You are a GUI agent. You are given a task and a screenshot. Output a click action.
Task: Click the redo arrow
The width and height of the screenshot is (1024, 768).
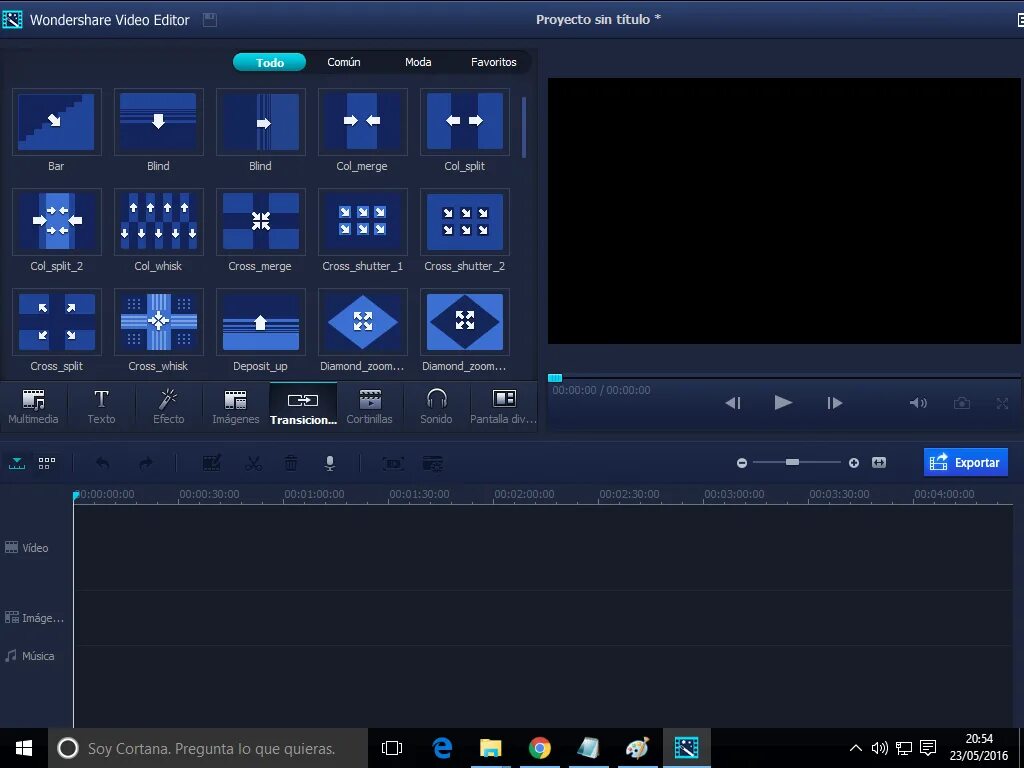point(146,463)
